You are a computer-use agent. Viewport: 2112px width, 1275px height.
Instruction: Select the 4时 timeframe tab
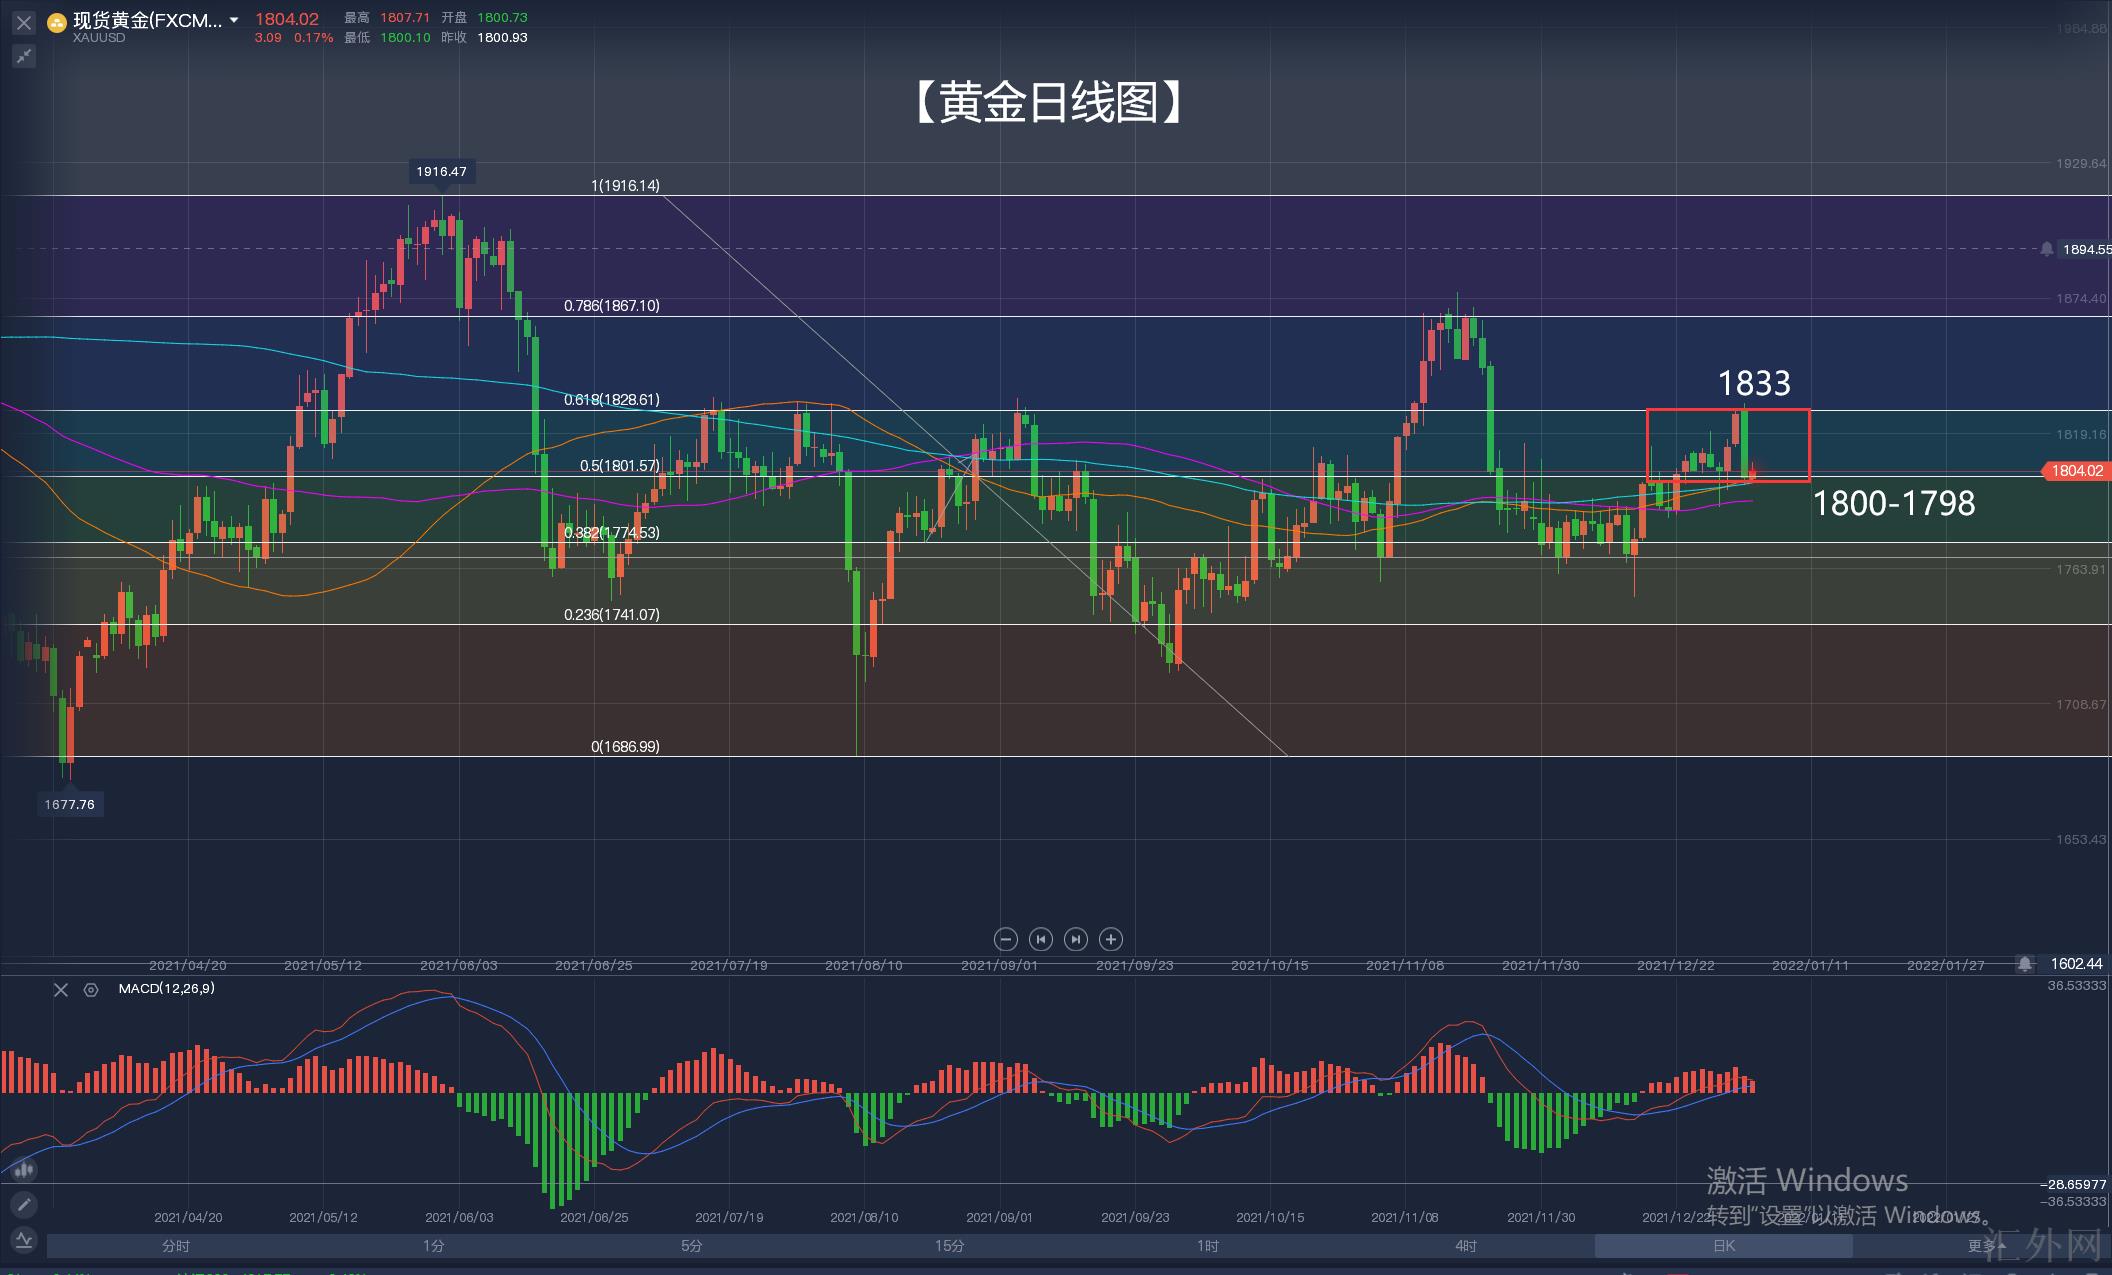click(x=1466, y=1246)
